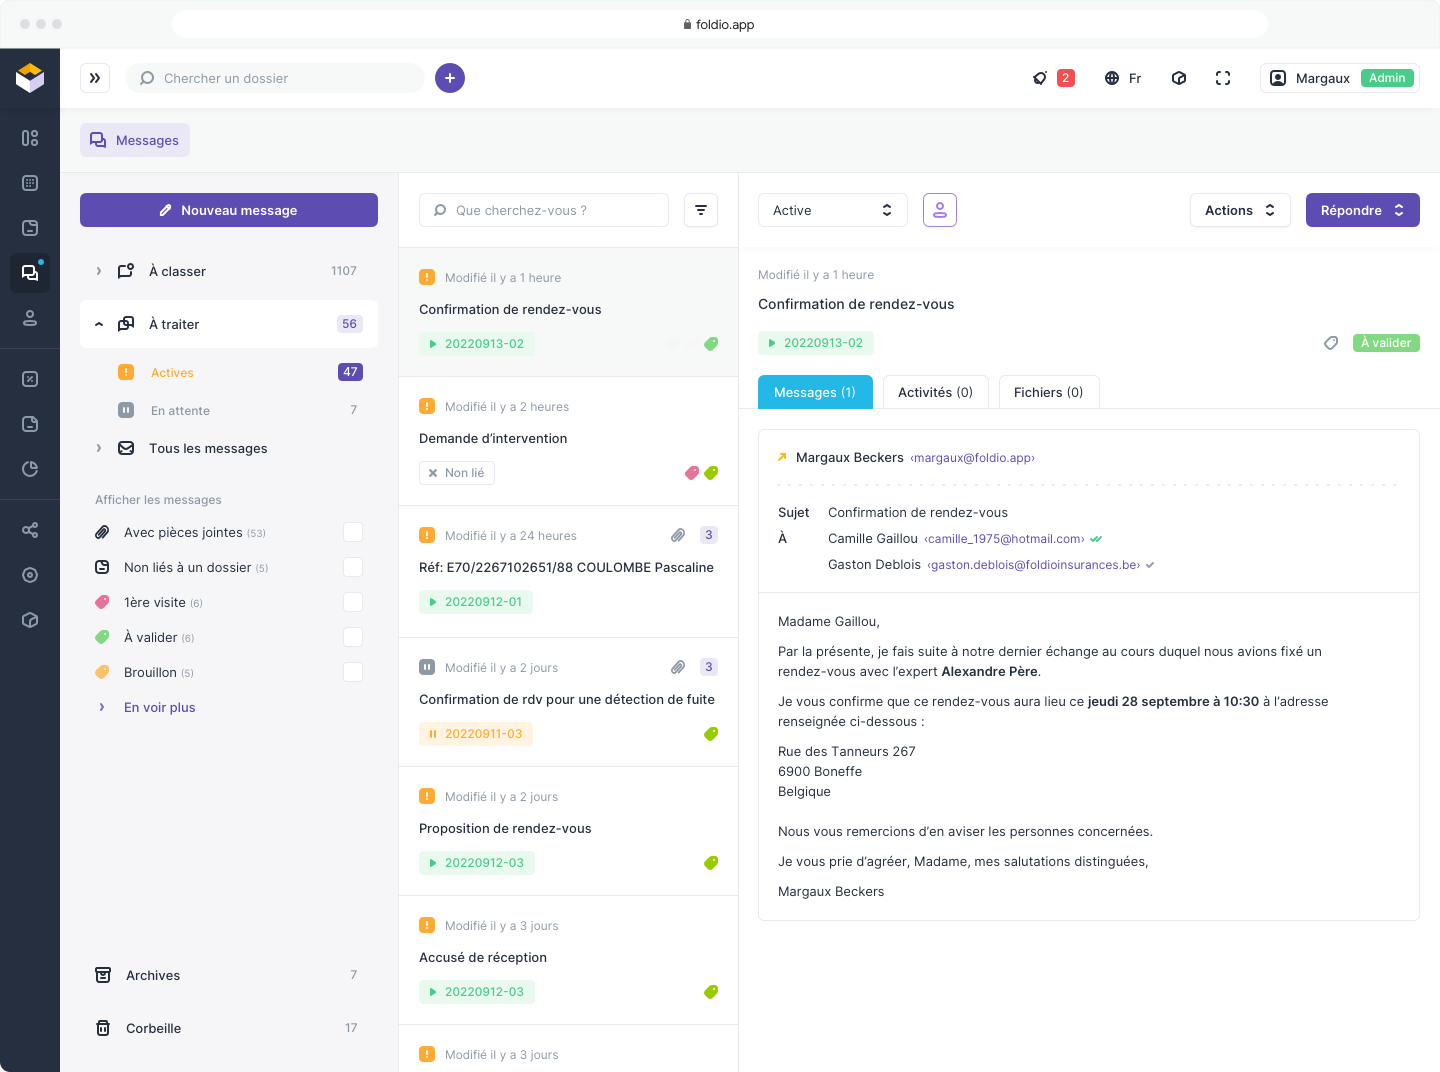Click gaston.deblois@foldioinsurances.be email link
This screenshot has width=1440, height=1072.
[1034, 565]
